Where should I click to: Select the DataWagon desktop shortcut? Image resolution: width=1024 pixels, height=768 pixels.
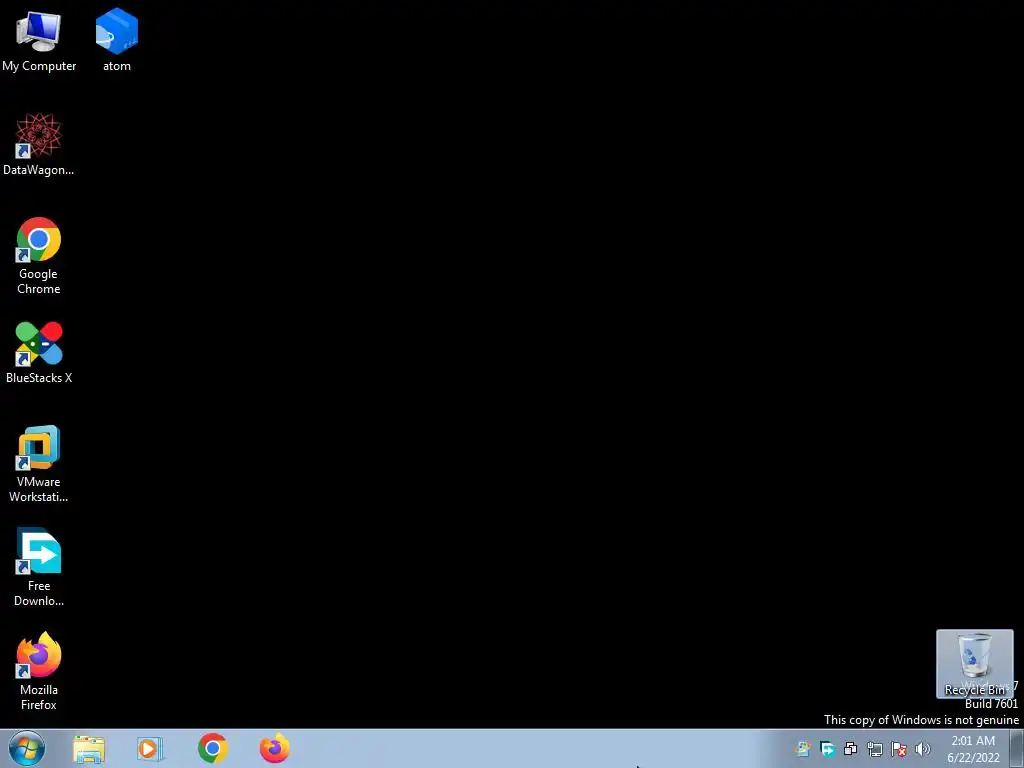pyautogui.click(x=39, y=144)
